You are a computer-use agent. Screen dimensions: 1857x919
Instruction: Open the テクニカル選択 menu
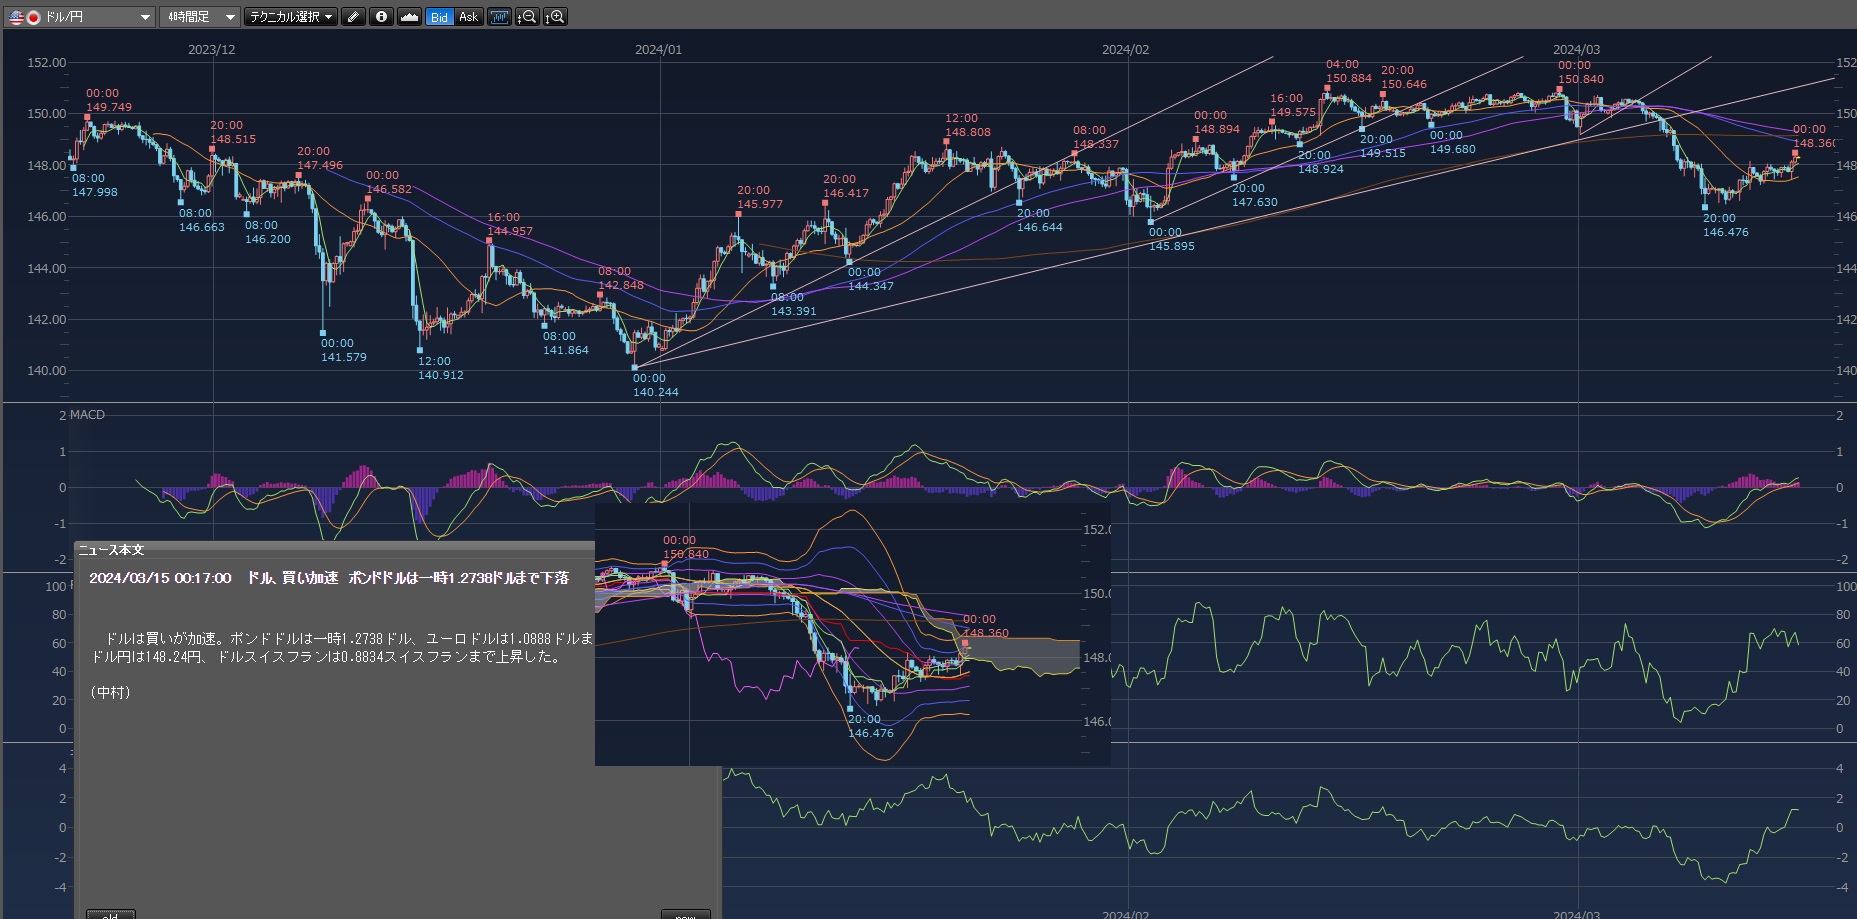(291, 17)
